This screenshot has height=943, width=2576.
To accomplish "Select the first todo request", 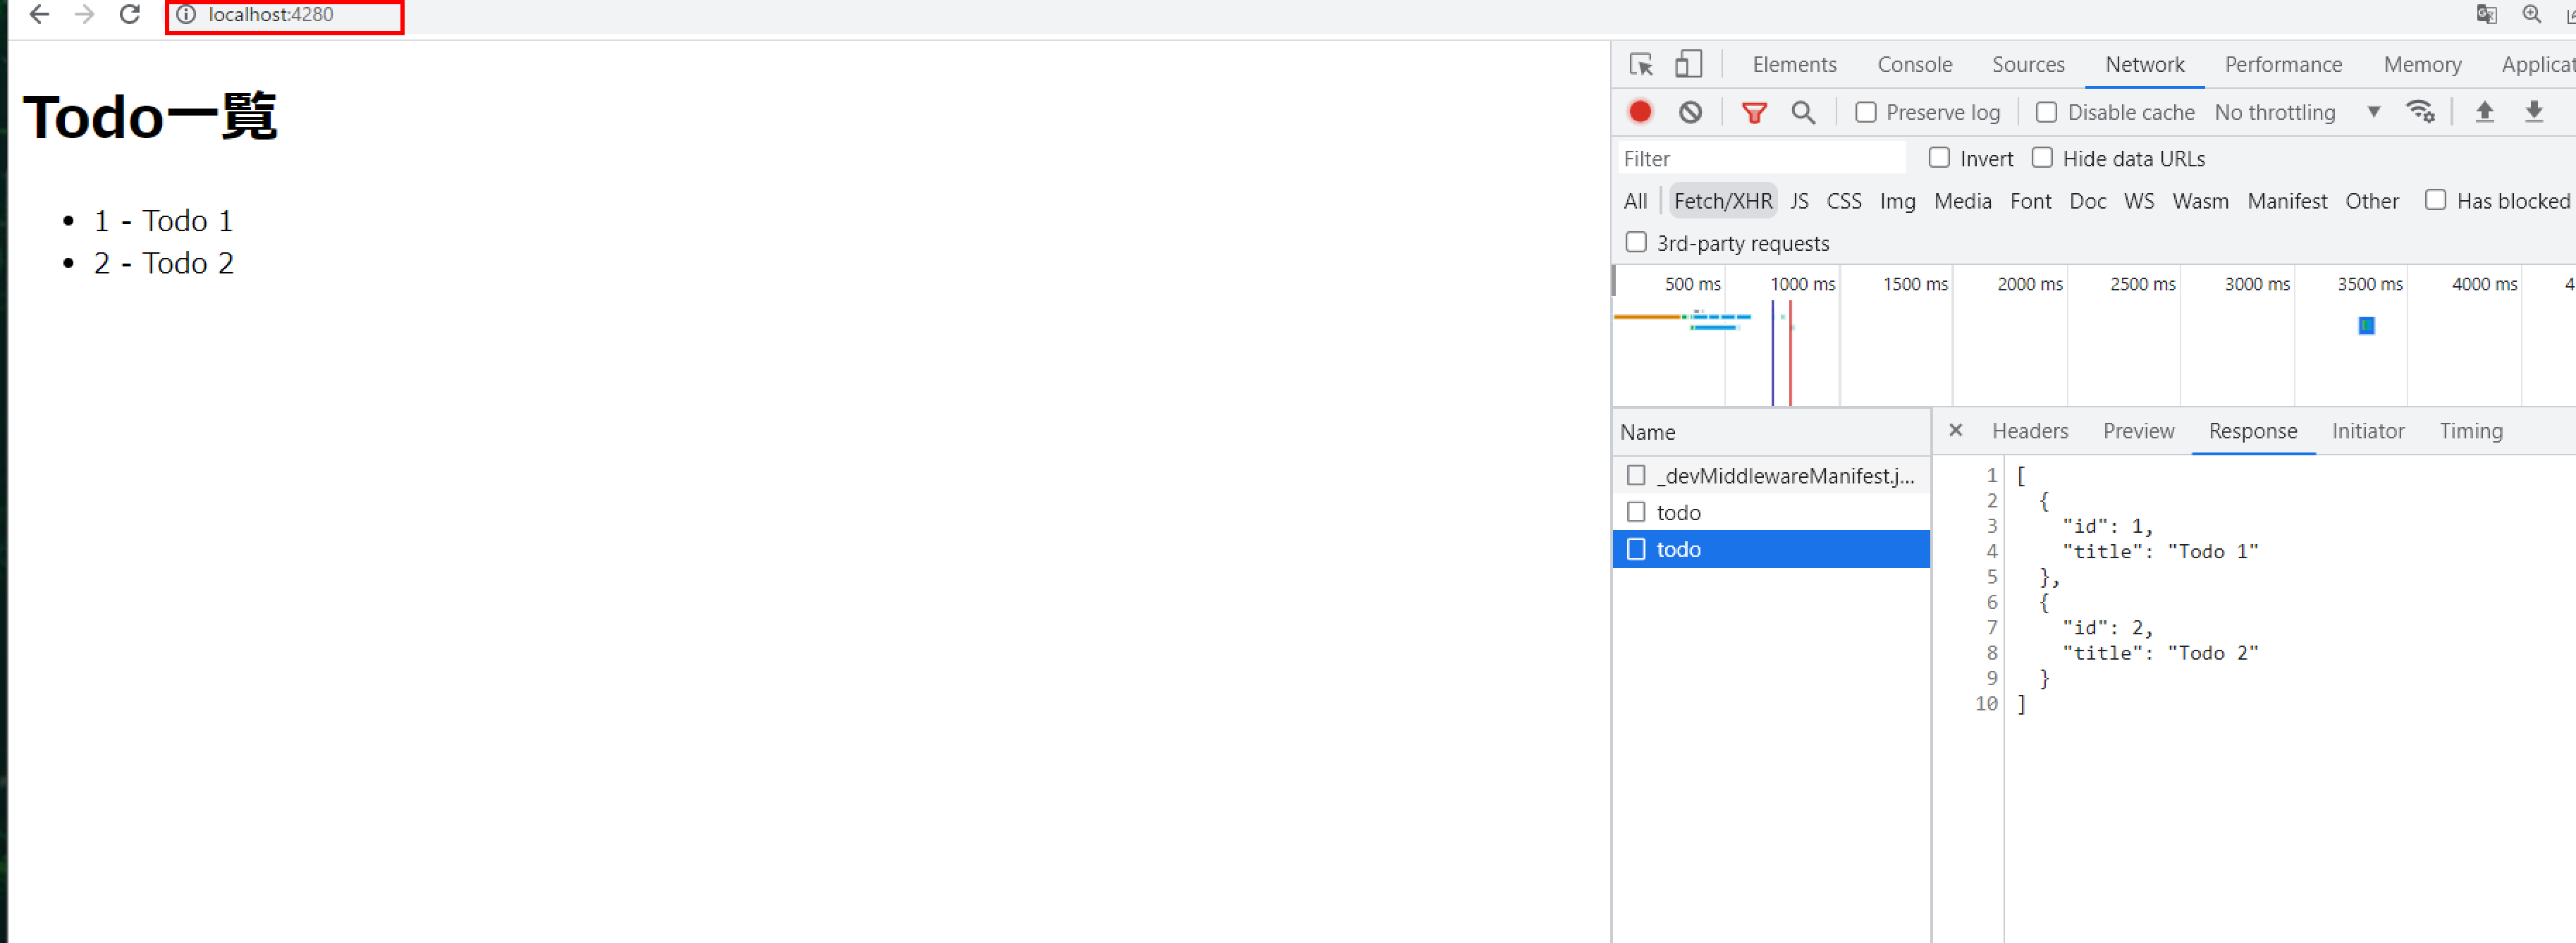I will [x=1678, y=512].
